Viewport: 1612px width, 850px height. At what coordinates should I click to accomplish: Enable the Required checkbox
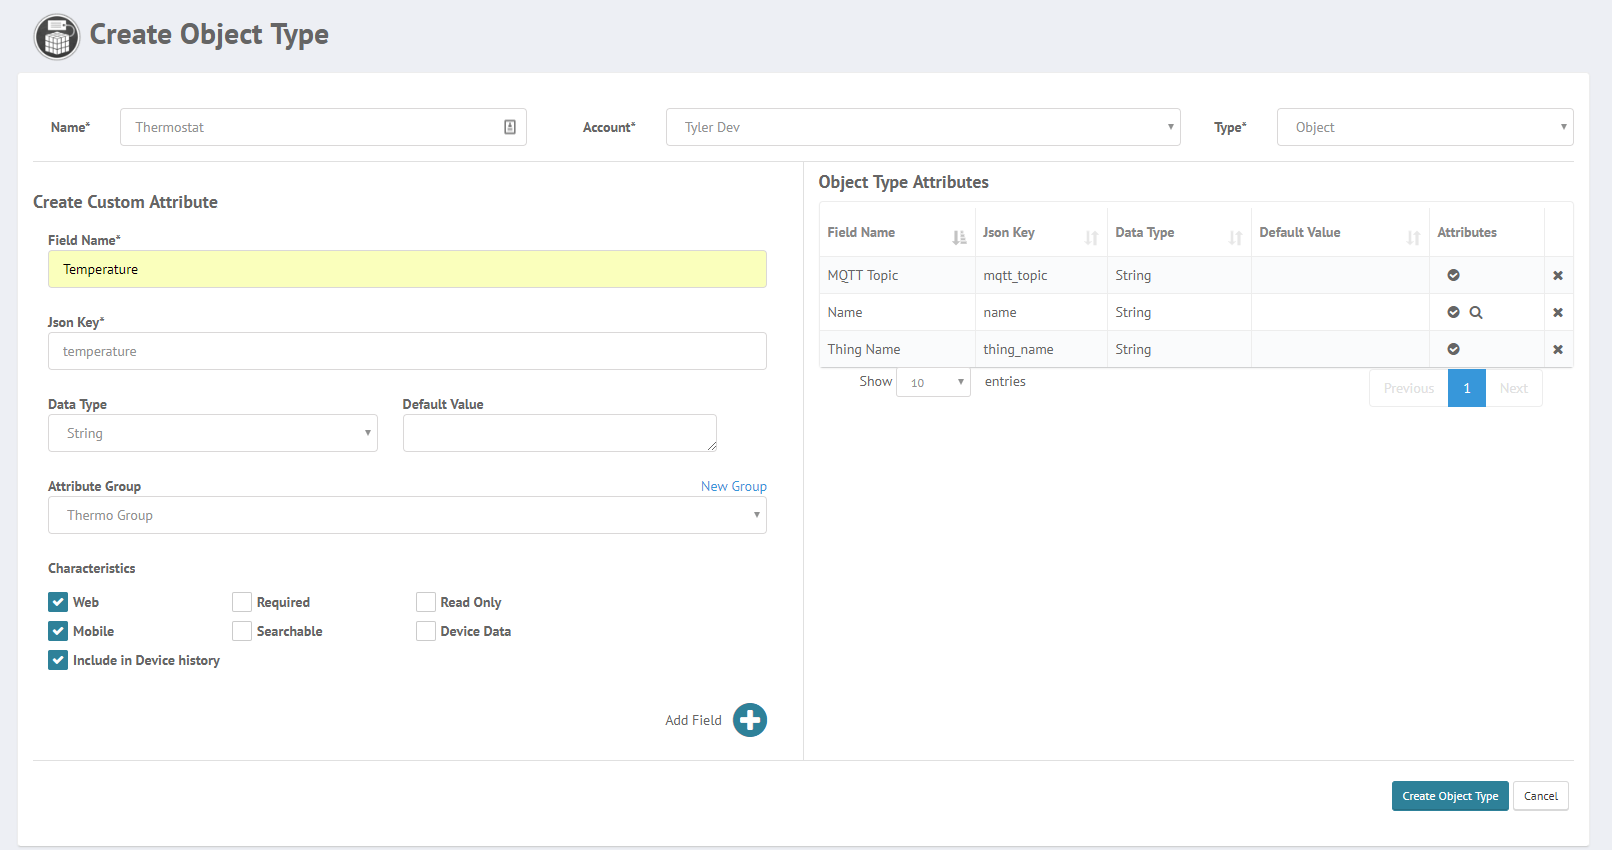(242, 602)
